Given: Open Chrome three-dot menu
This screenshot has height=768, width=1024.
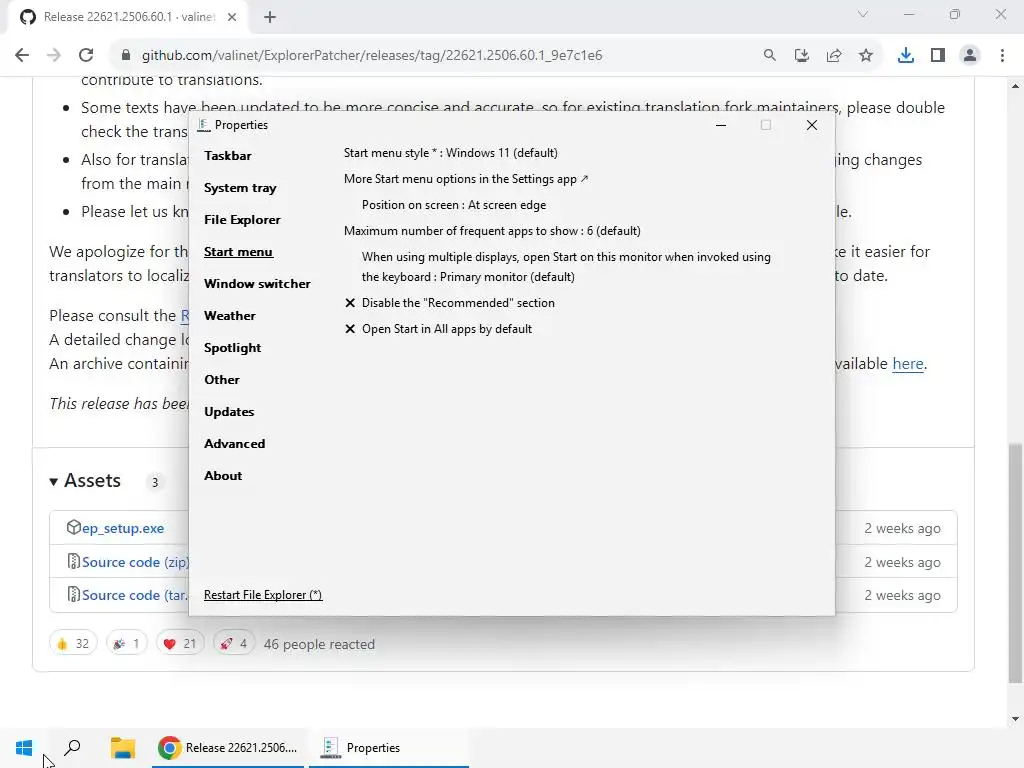Looking at the screenshot, I should 1002,55.
